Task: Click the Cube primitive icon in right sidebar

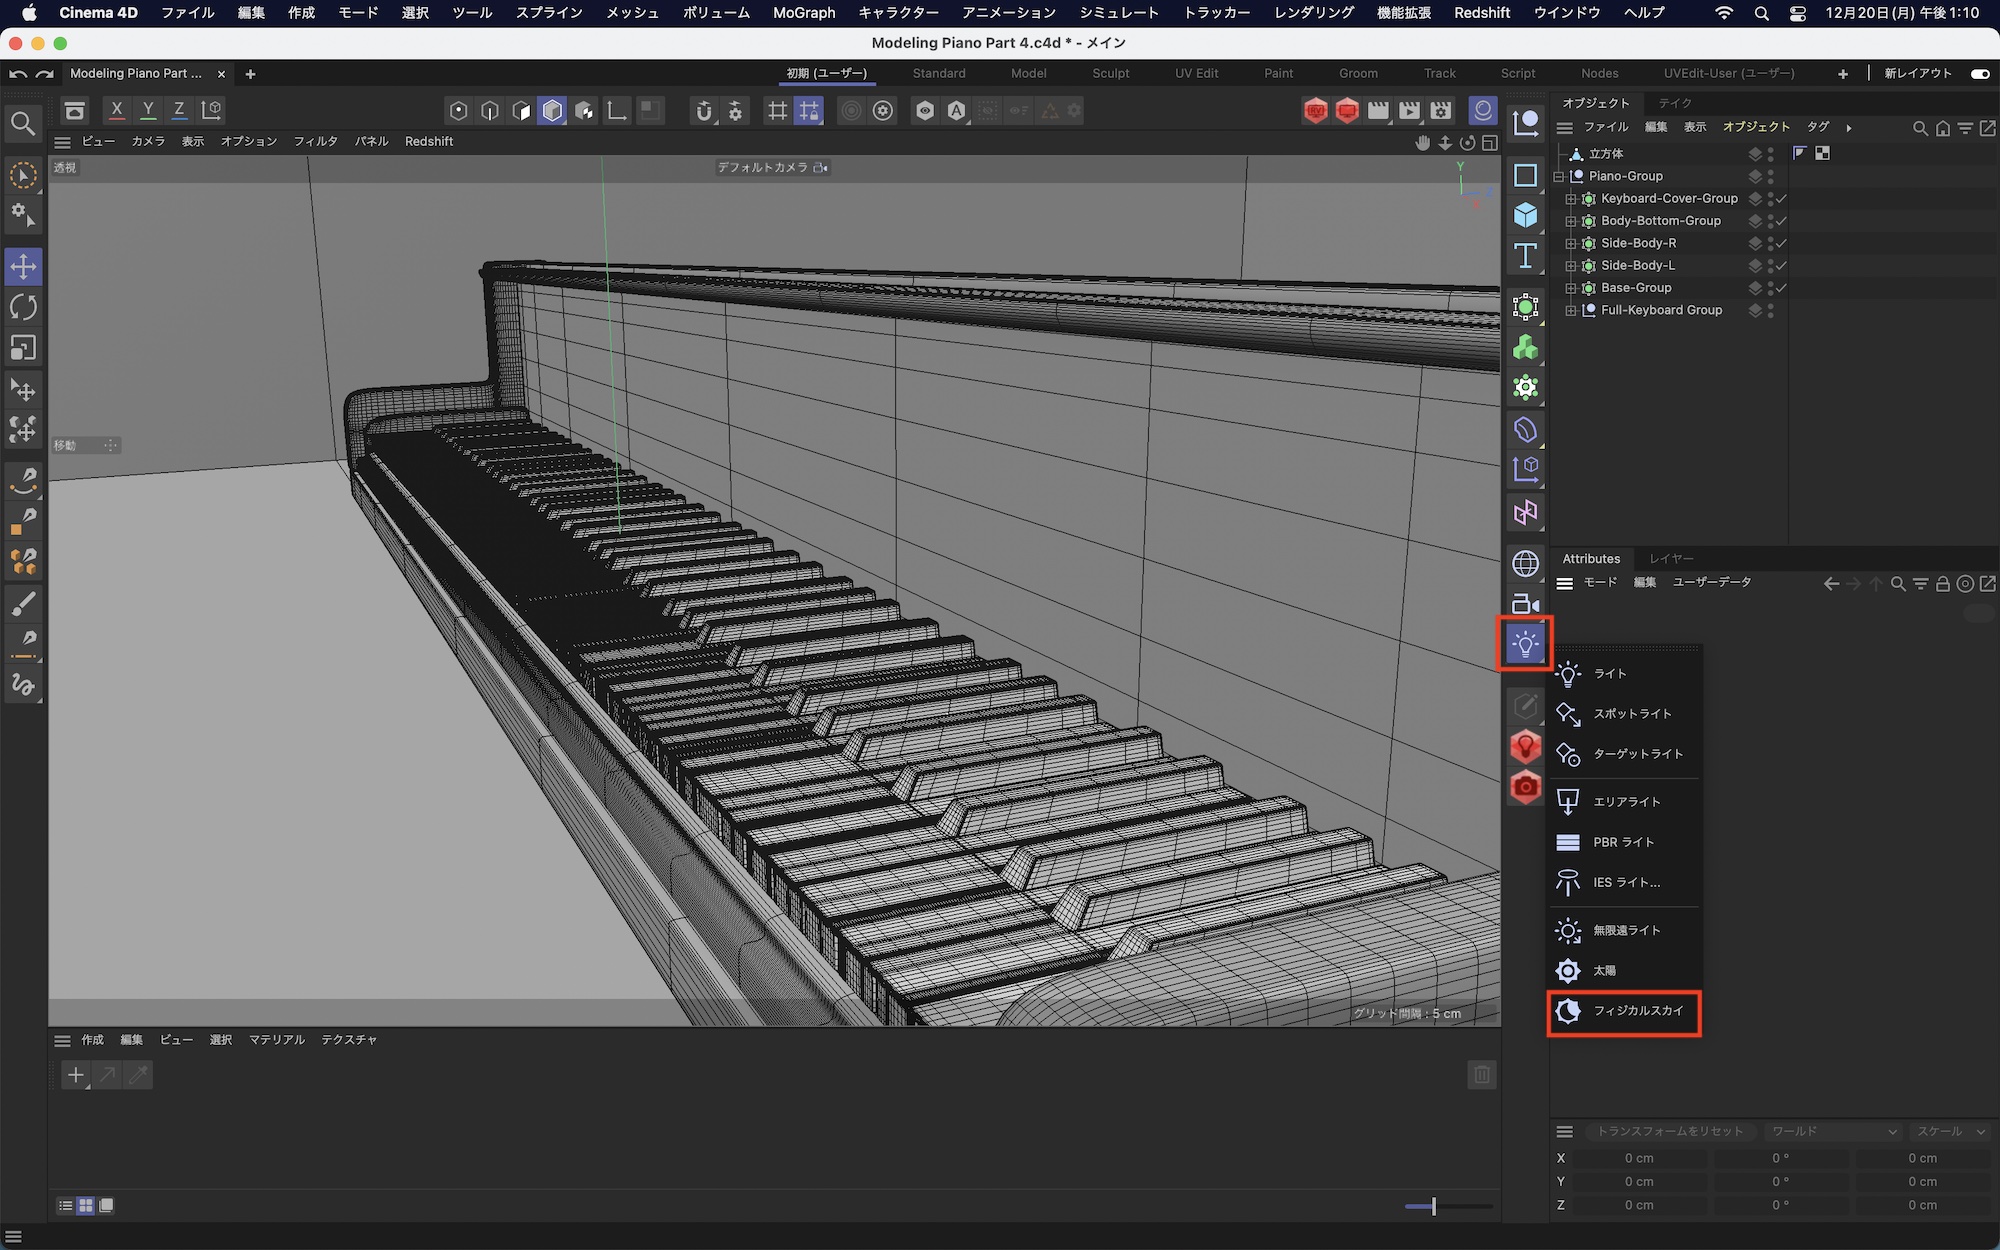Action: click(1525, 213)
